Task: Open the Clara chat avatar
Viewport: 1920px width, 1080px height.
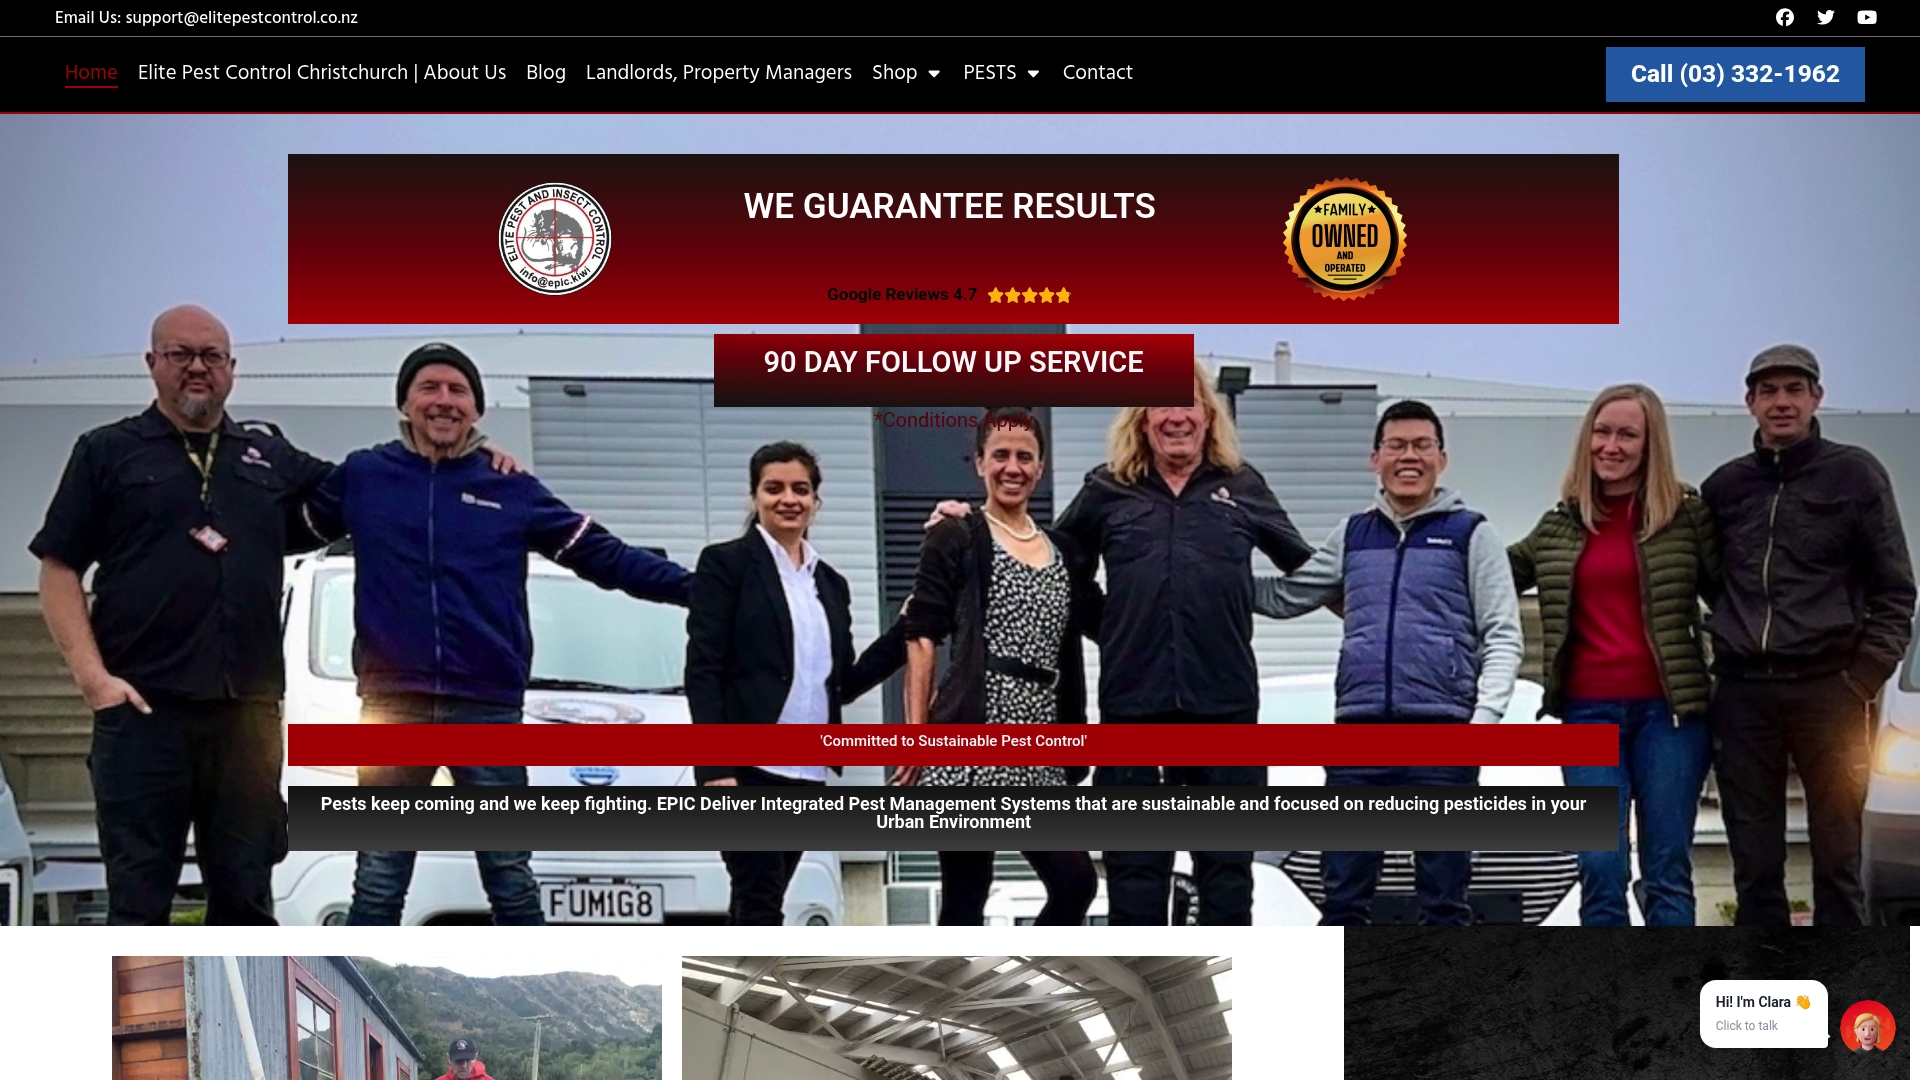Action: pos(1867,1026)
